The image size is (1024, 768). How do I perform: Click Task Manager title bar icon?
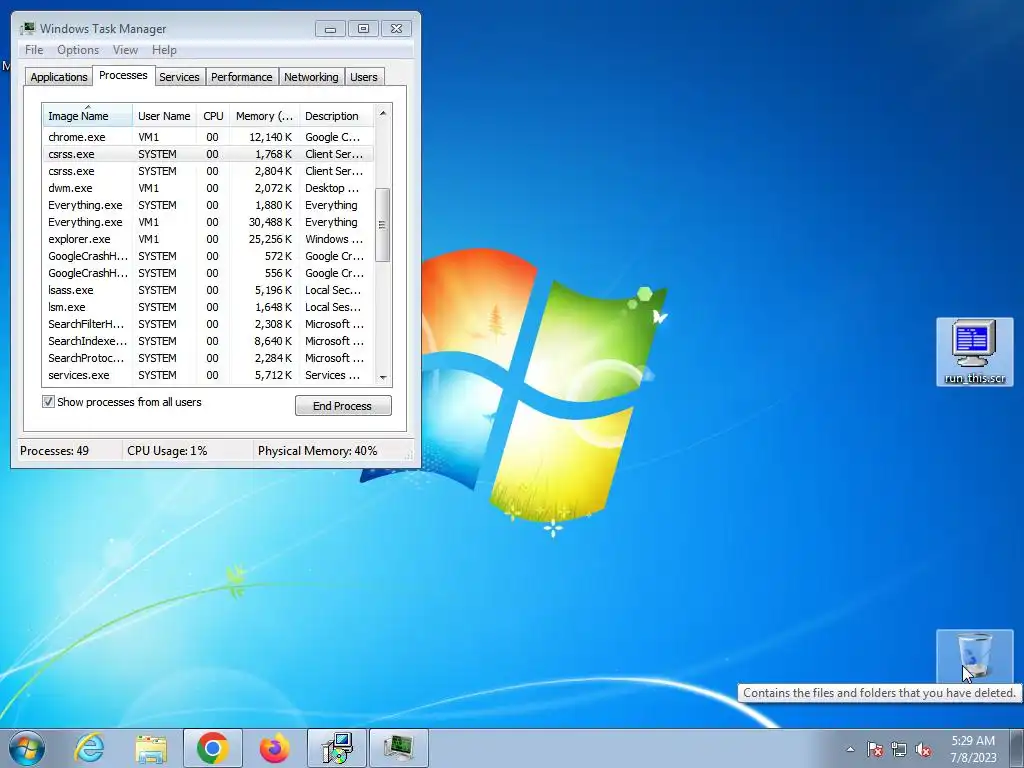[x=27, y=28]
